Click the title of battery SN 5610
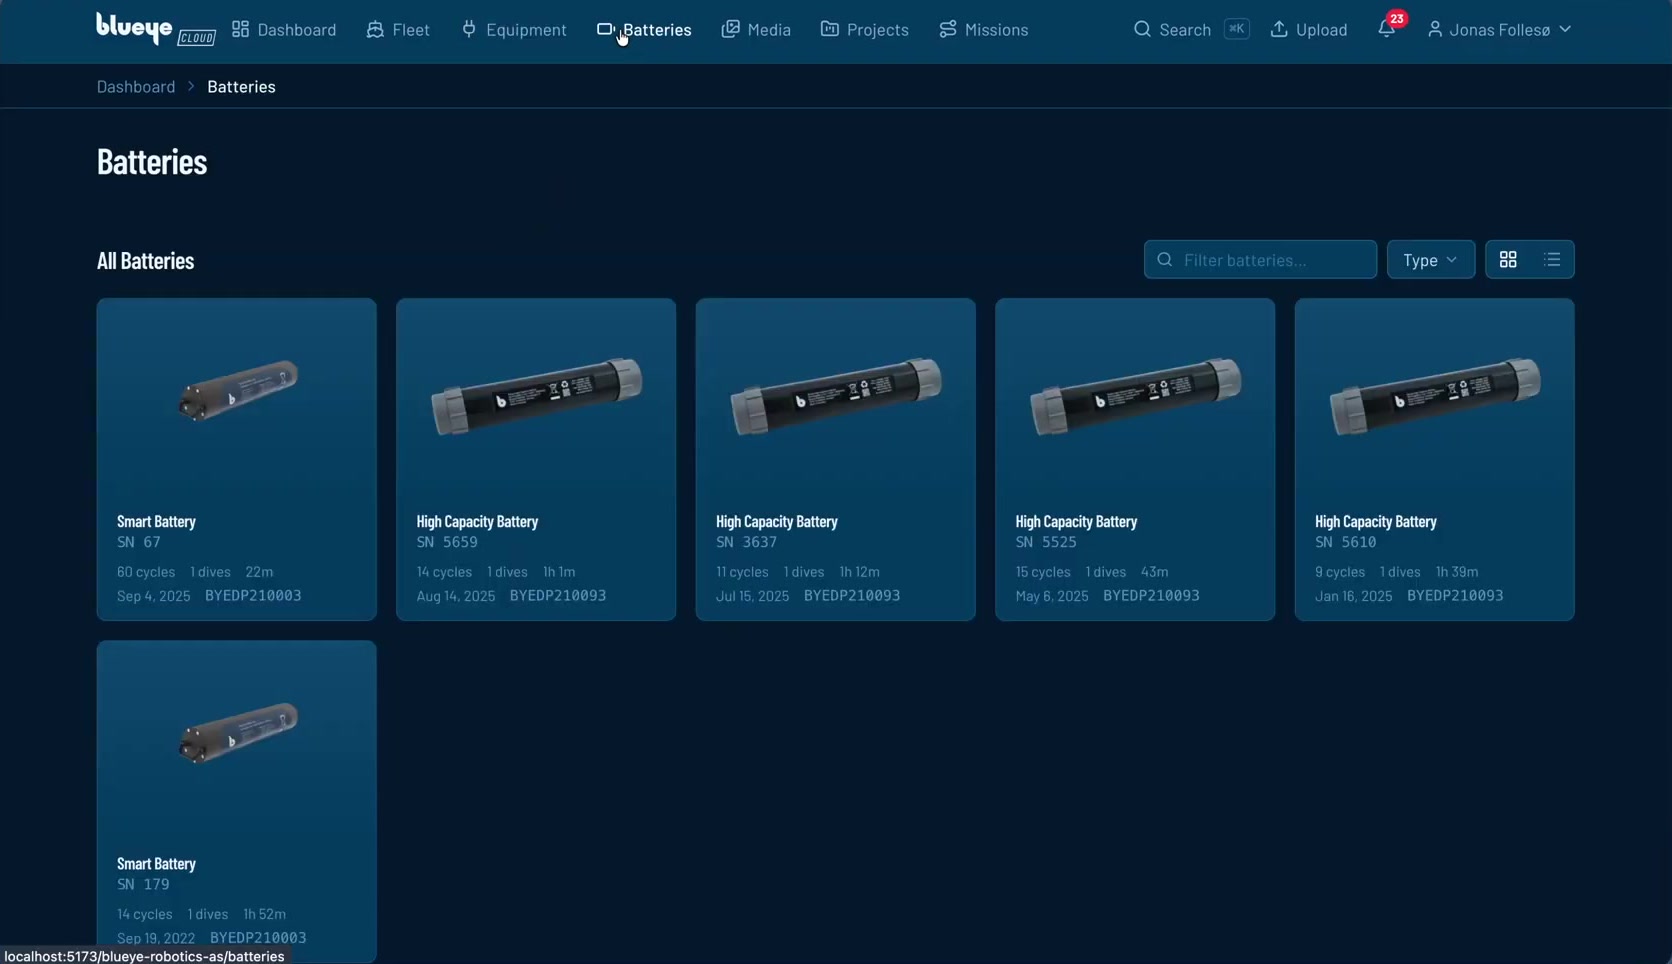 coord(1376,521)
